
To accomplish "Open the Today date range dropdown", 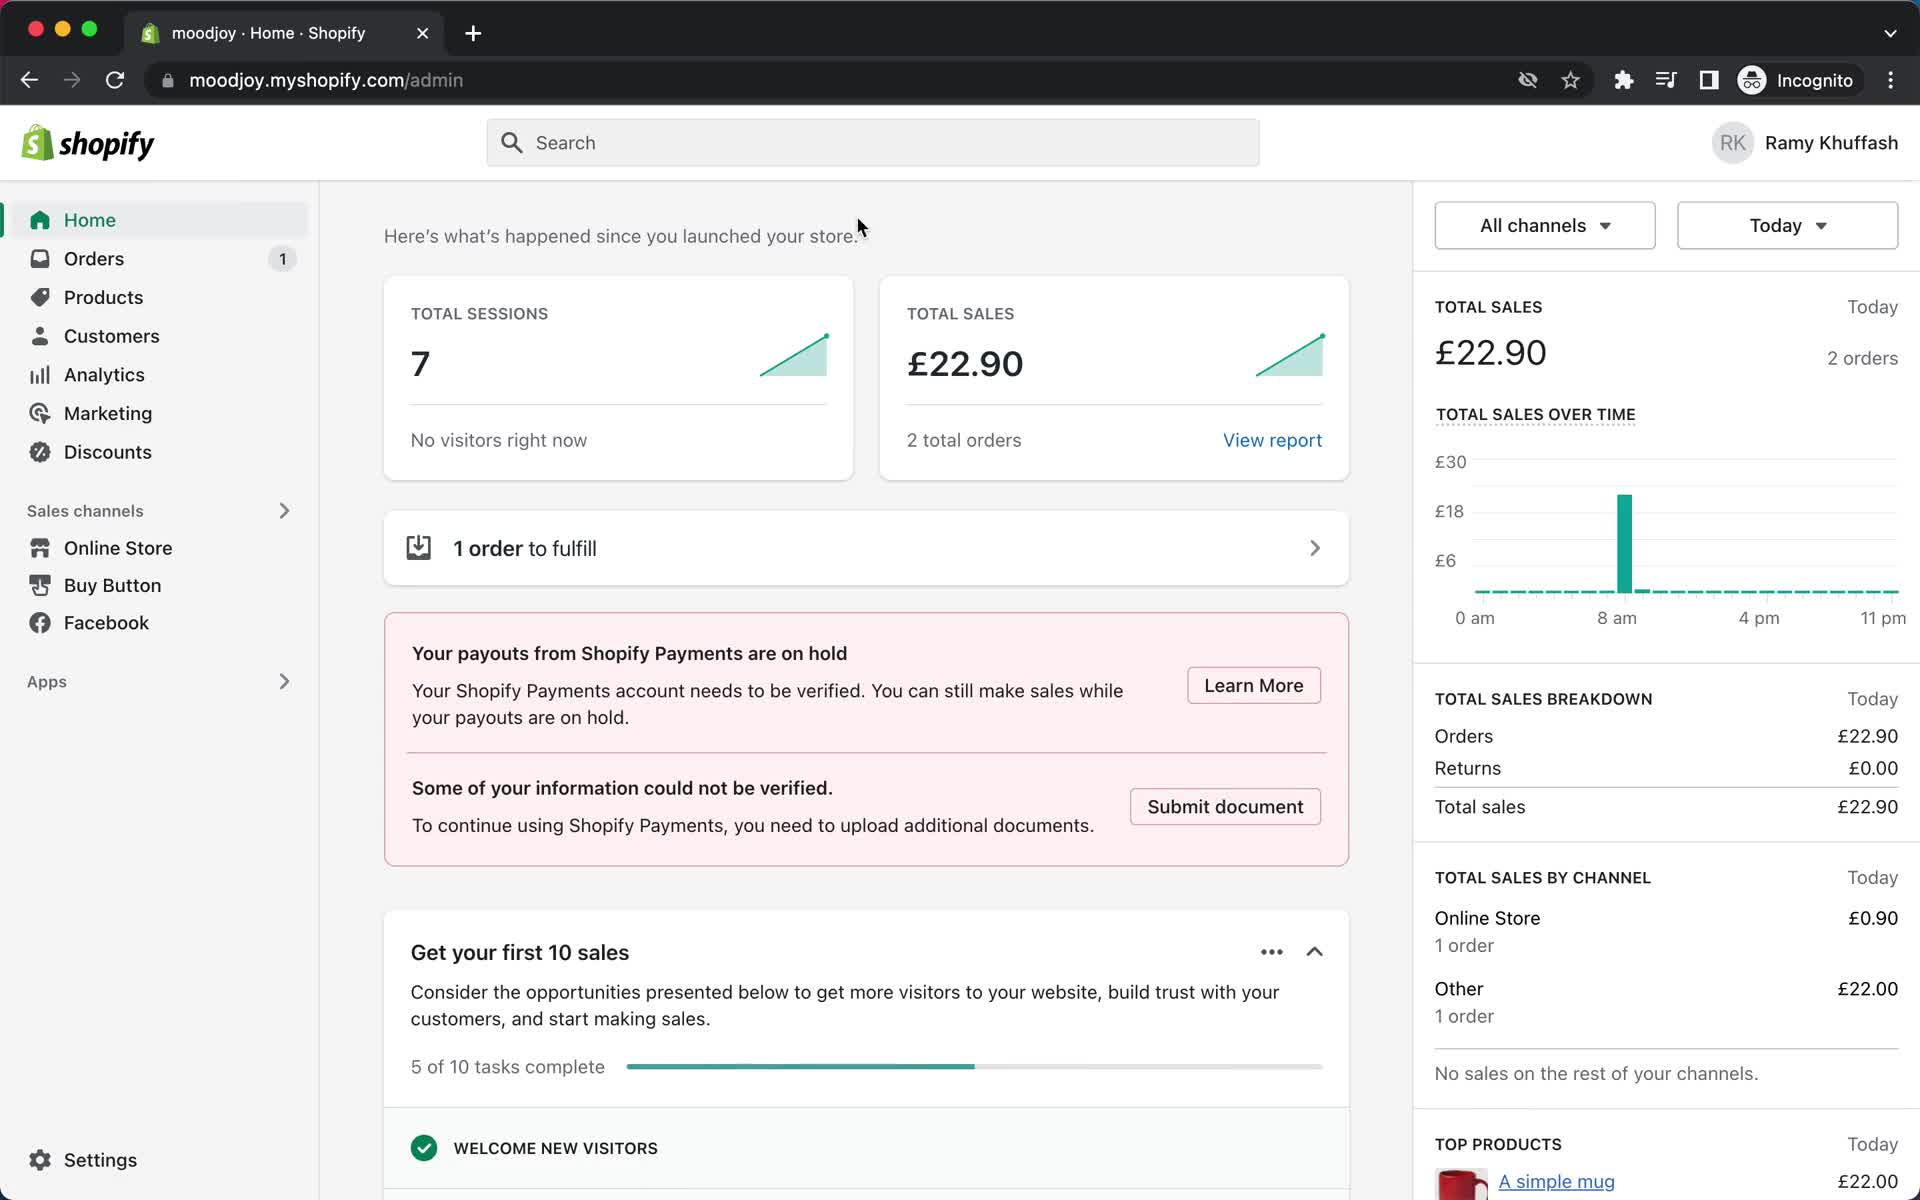I will pos(1787,225).
